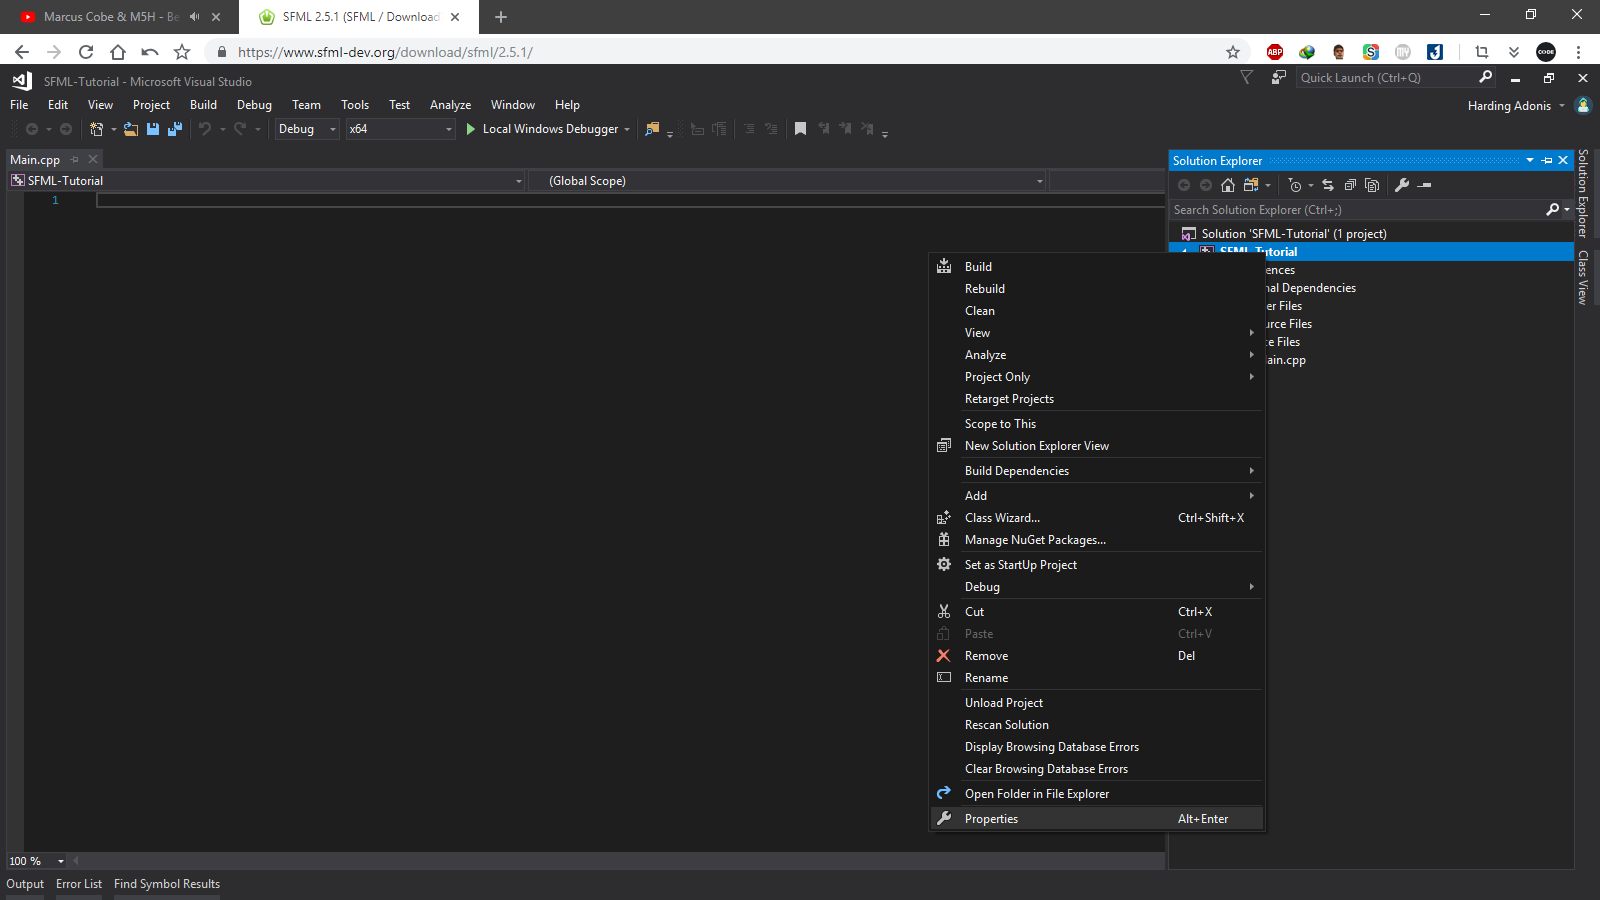
Task: Click the notifications flag icon in title bar
Action: point(1246,78)
